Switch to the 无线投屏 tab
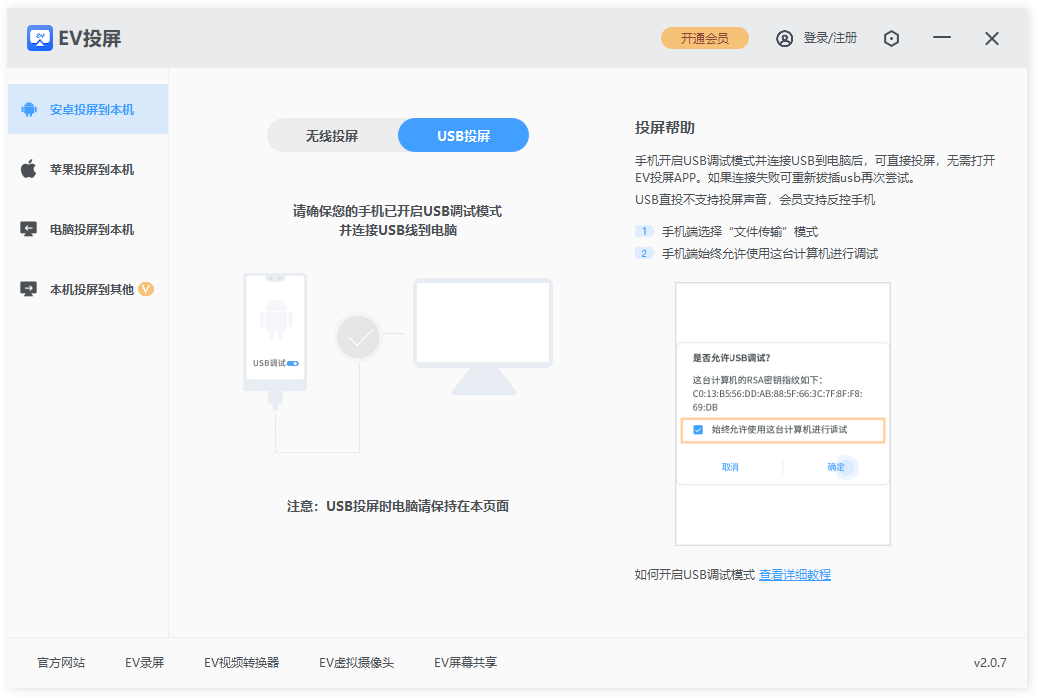This screenshot has width=1038, height=698. click(332, 135)
